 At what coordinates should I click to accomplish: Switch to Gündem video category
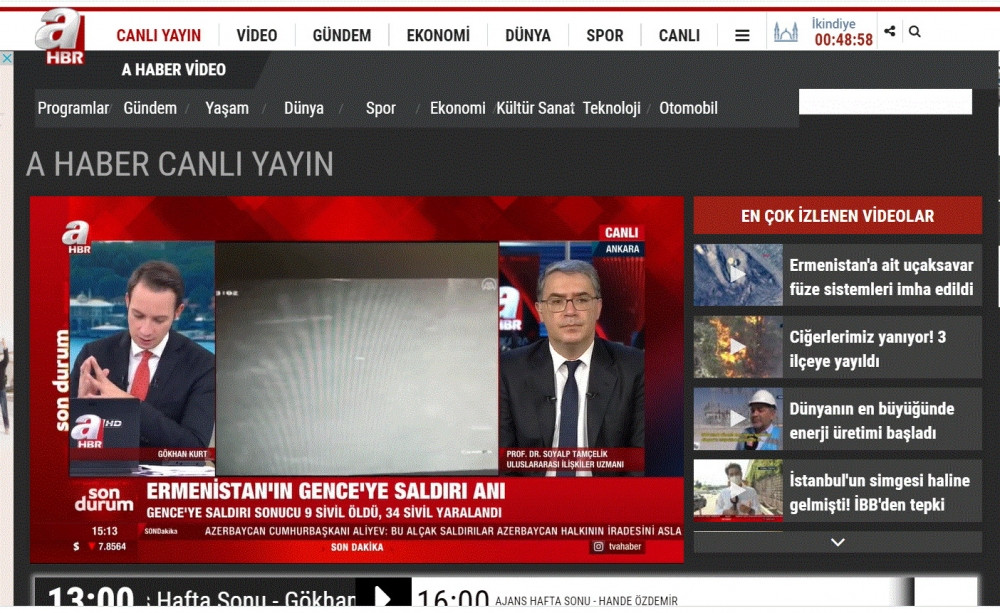(x=150, y=108)
